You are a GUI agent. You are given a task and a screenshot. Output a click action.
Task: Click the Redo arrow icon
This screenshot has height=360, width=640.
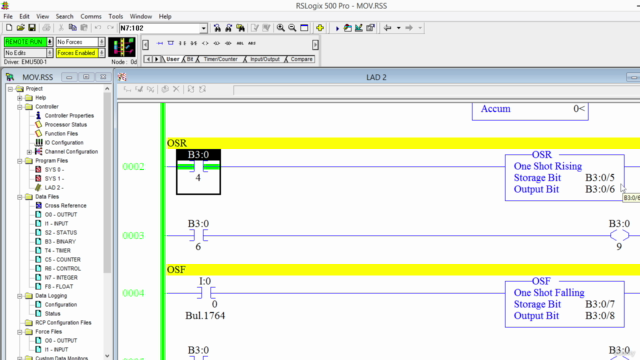click(x=110, y=28)
